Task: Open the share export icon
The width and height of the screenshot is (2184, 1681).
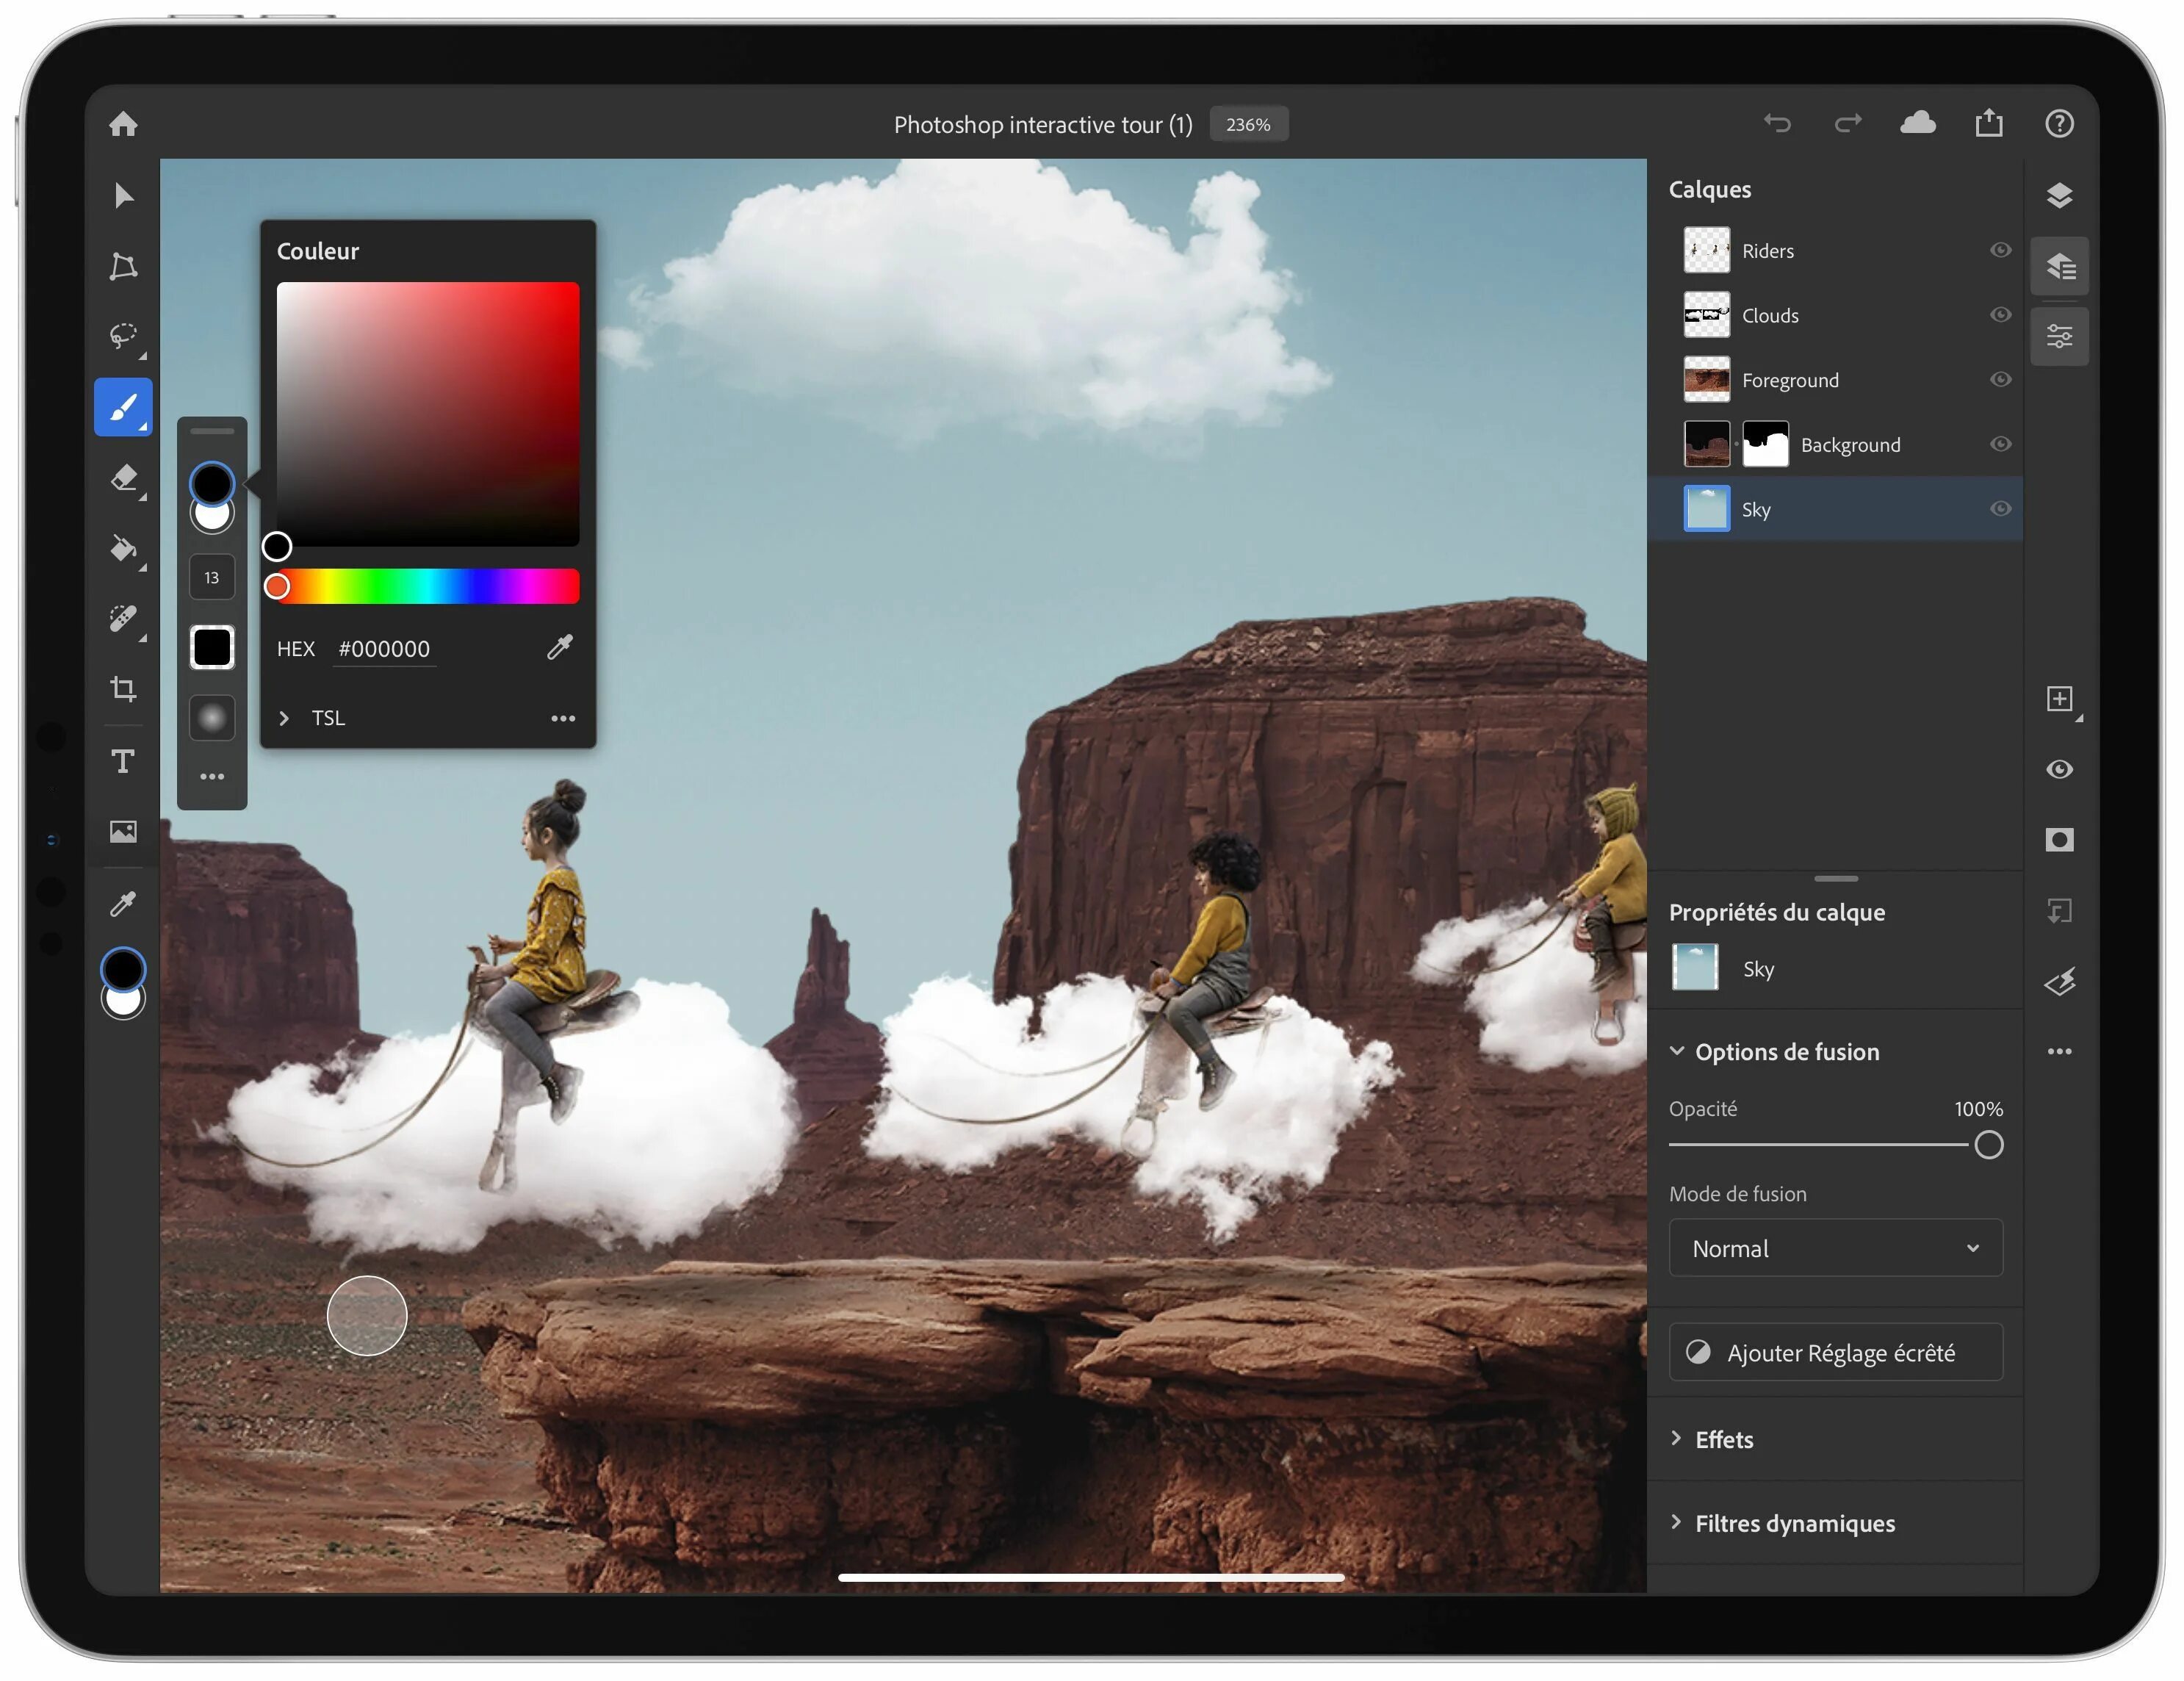Action: tap(1988, 123)
